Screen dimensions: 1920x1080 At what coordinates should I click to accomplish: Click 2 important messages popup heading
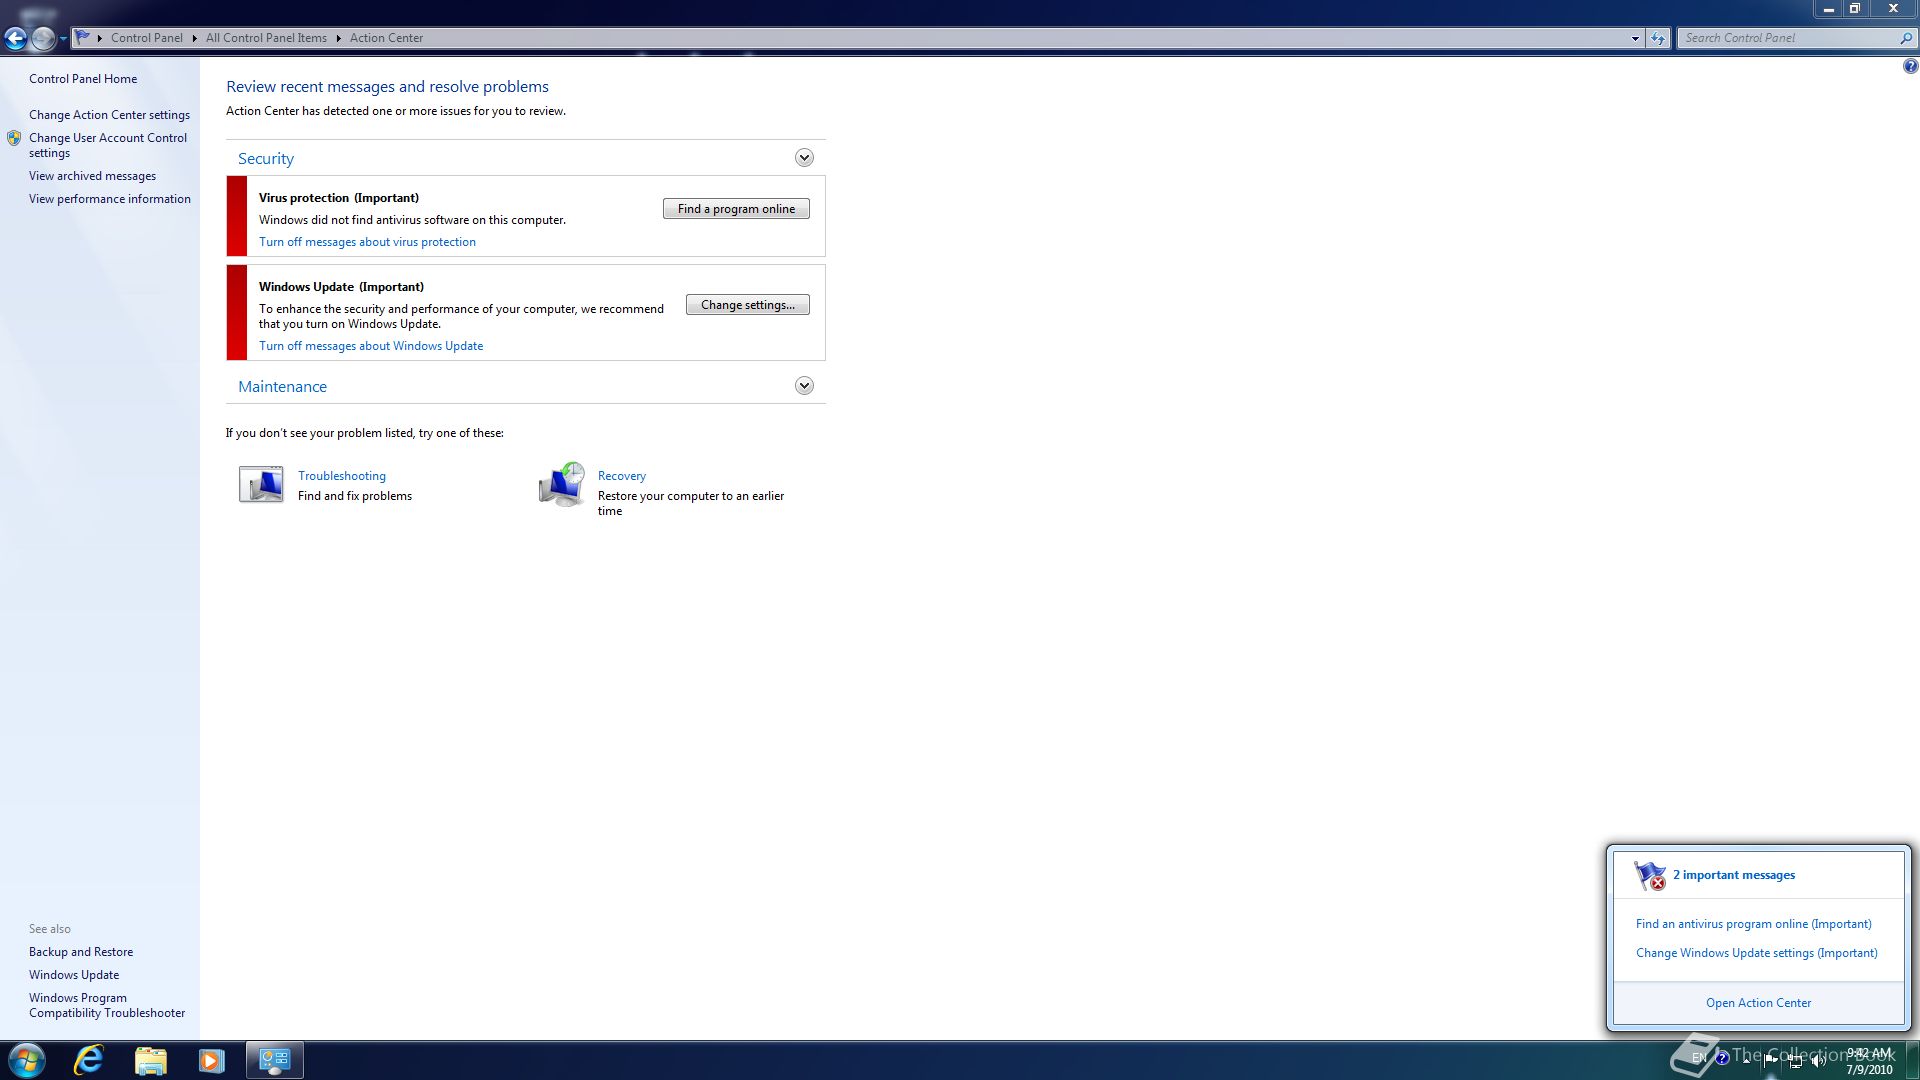(x=1734, y=875)
